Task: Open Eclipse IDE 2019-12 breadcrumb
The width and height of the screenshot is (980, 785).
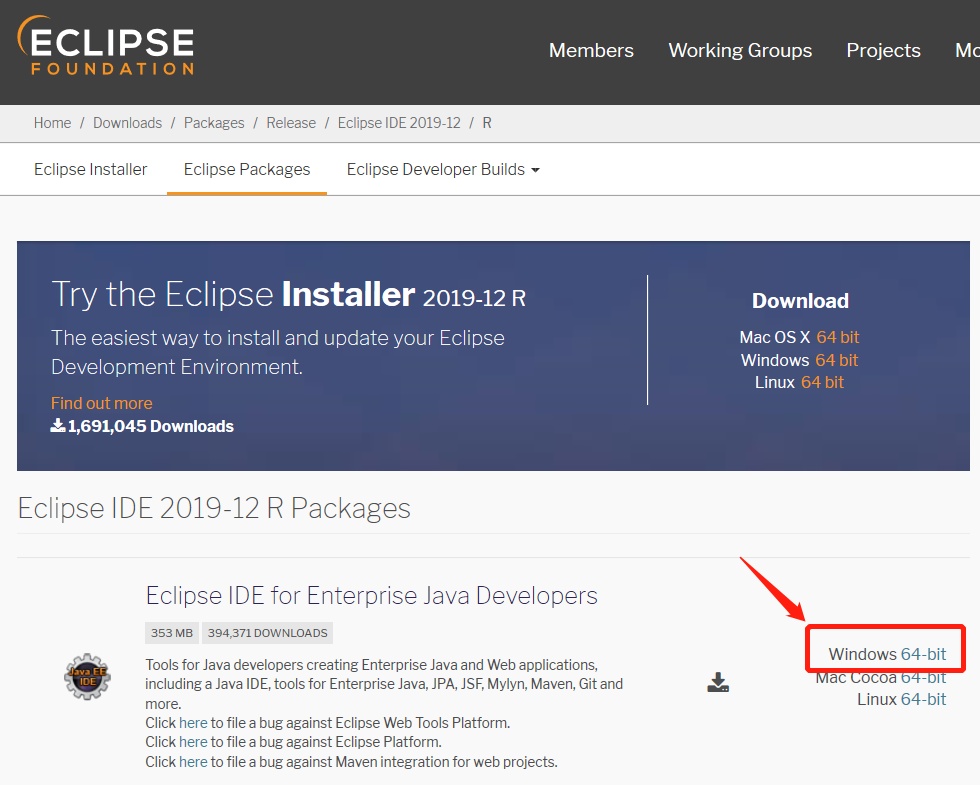Action: pos(399,123)
